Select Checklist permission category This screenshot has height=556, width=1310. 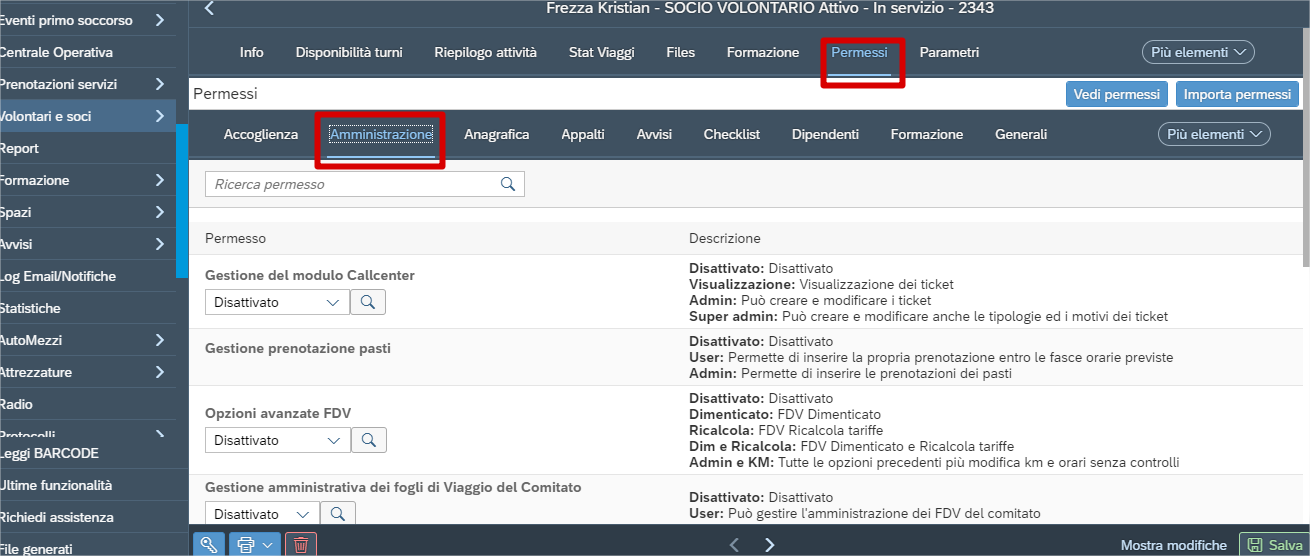click(x=732, y=134)
